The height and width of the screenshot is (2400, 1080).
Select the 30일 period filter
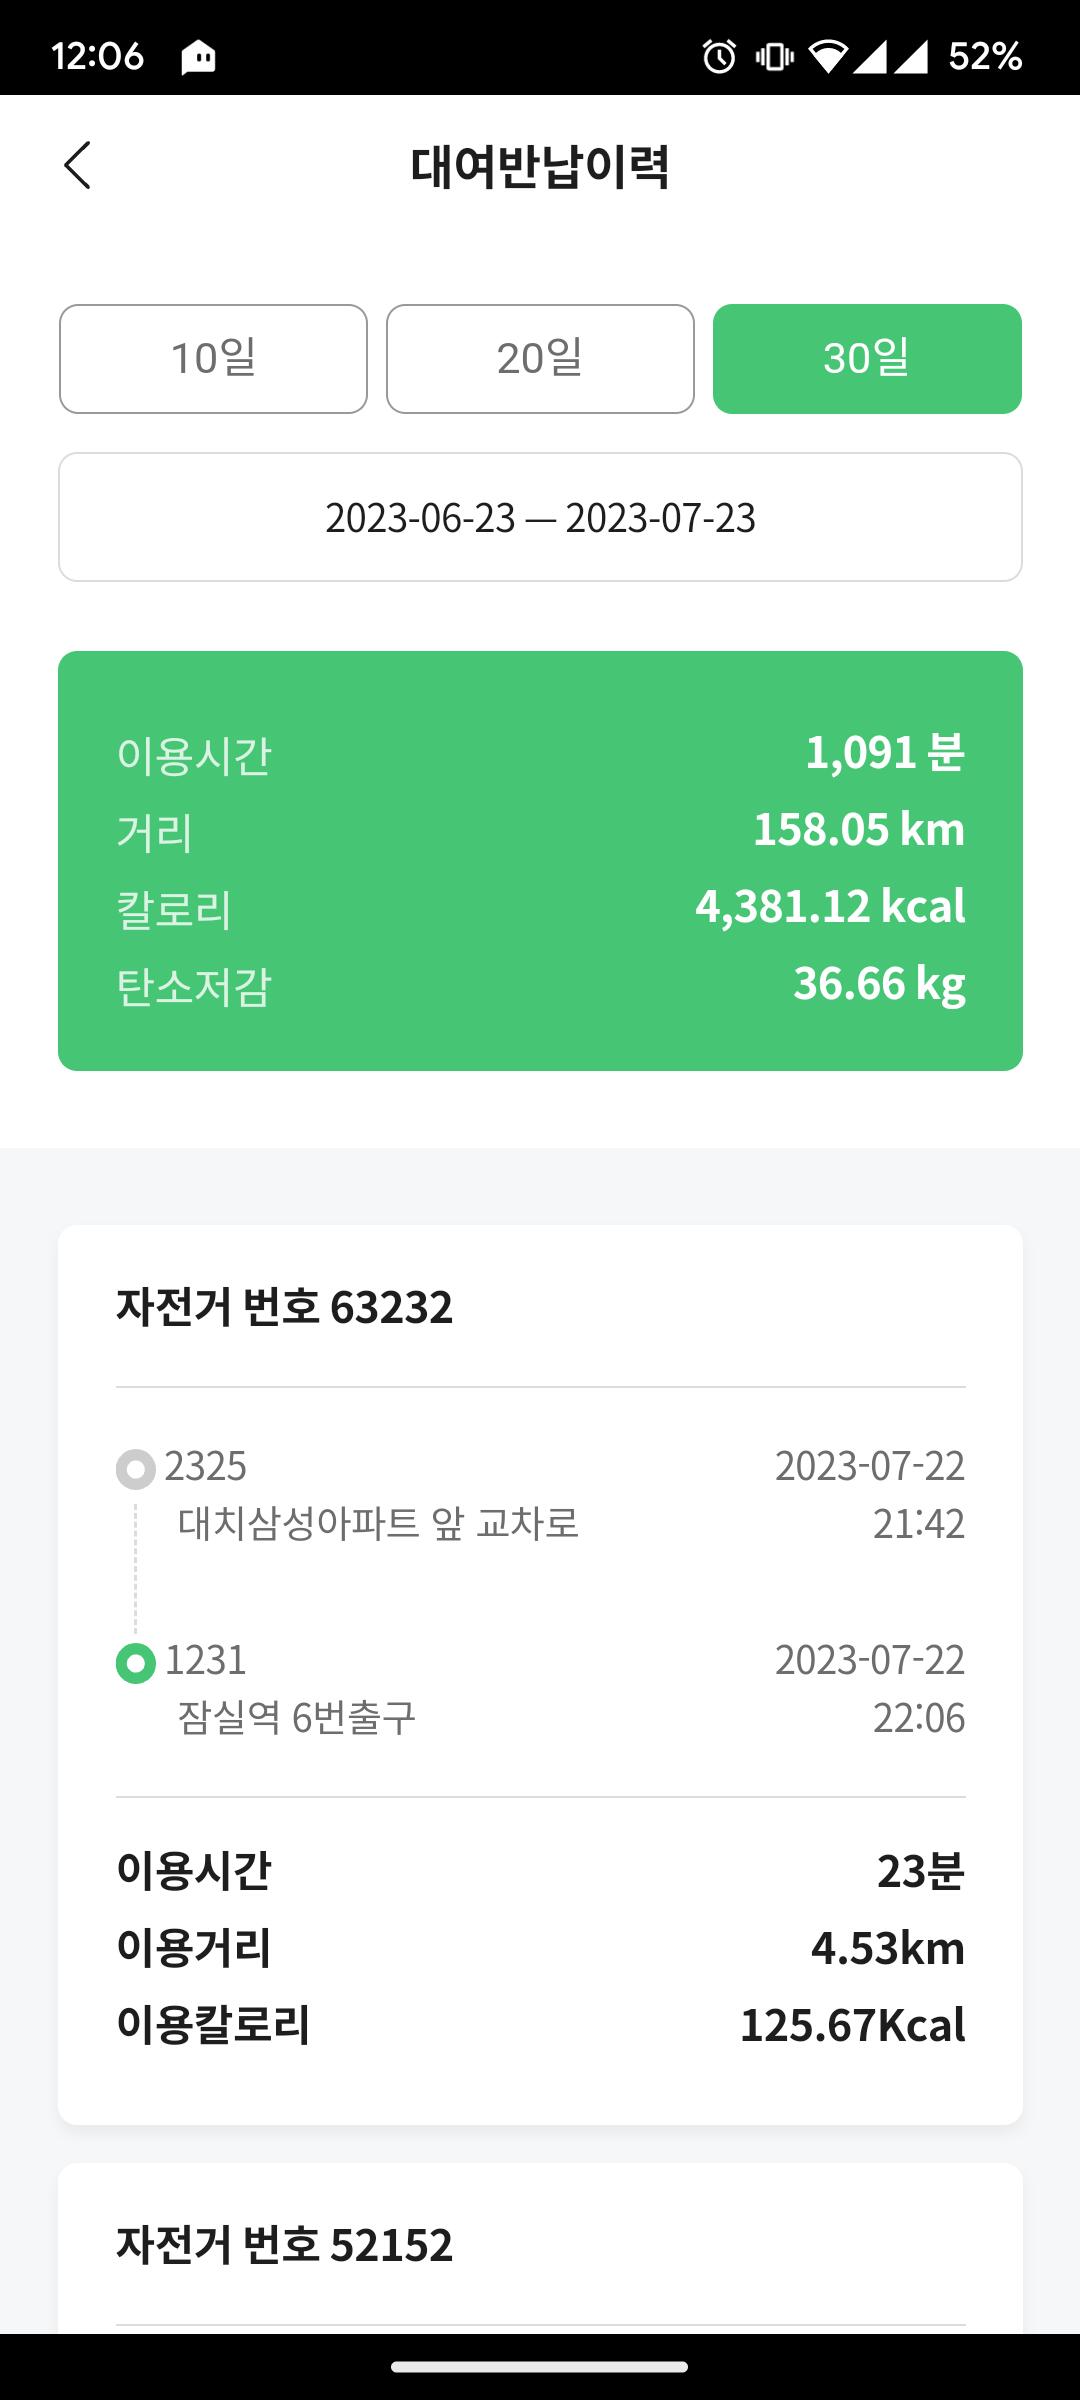click(x=867, y=359)
